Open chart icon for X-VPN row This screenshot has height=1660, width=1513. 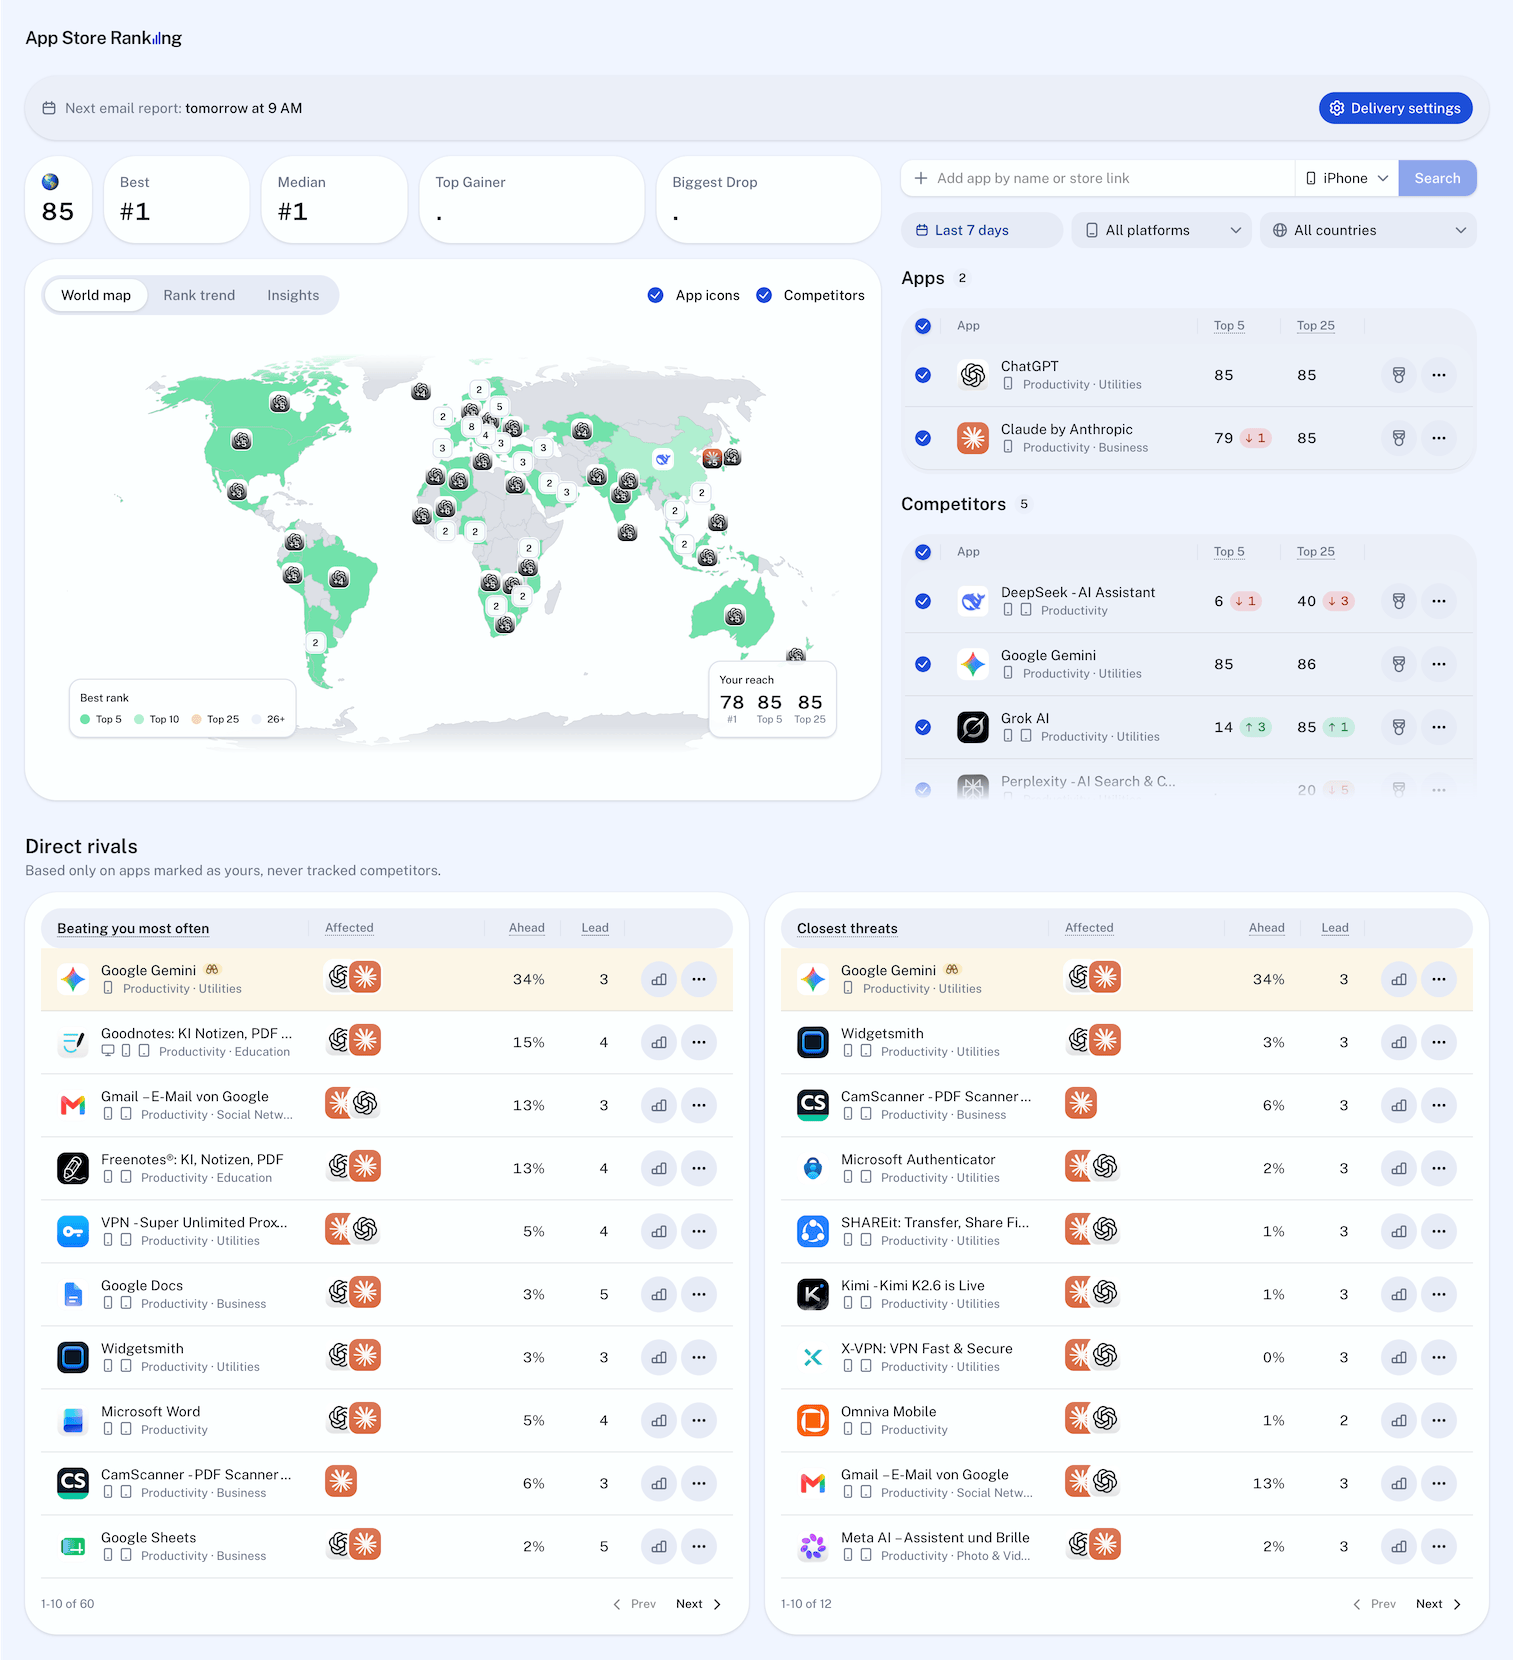point(1398,1357)
